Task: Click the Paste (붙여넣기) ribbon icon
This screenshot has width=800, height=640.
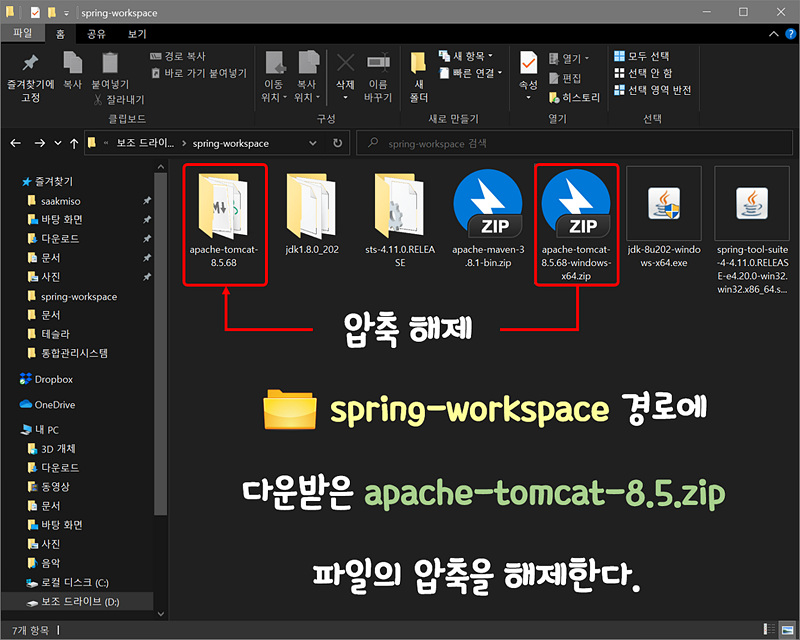Action: click(x=110, y=63)
